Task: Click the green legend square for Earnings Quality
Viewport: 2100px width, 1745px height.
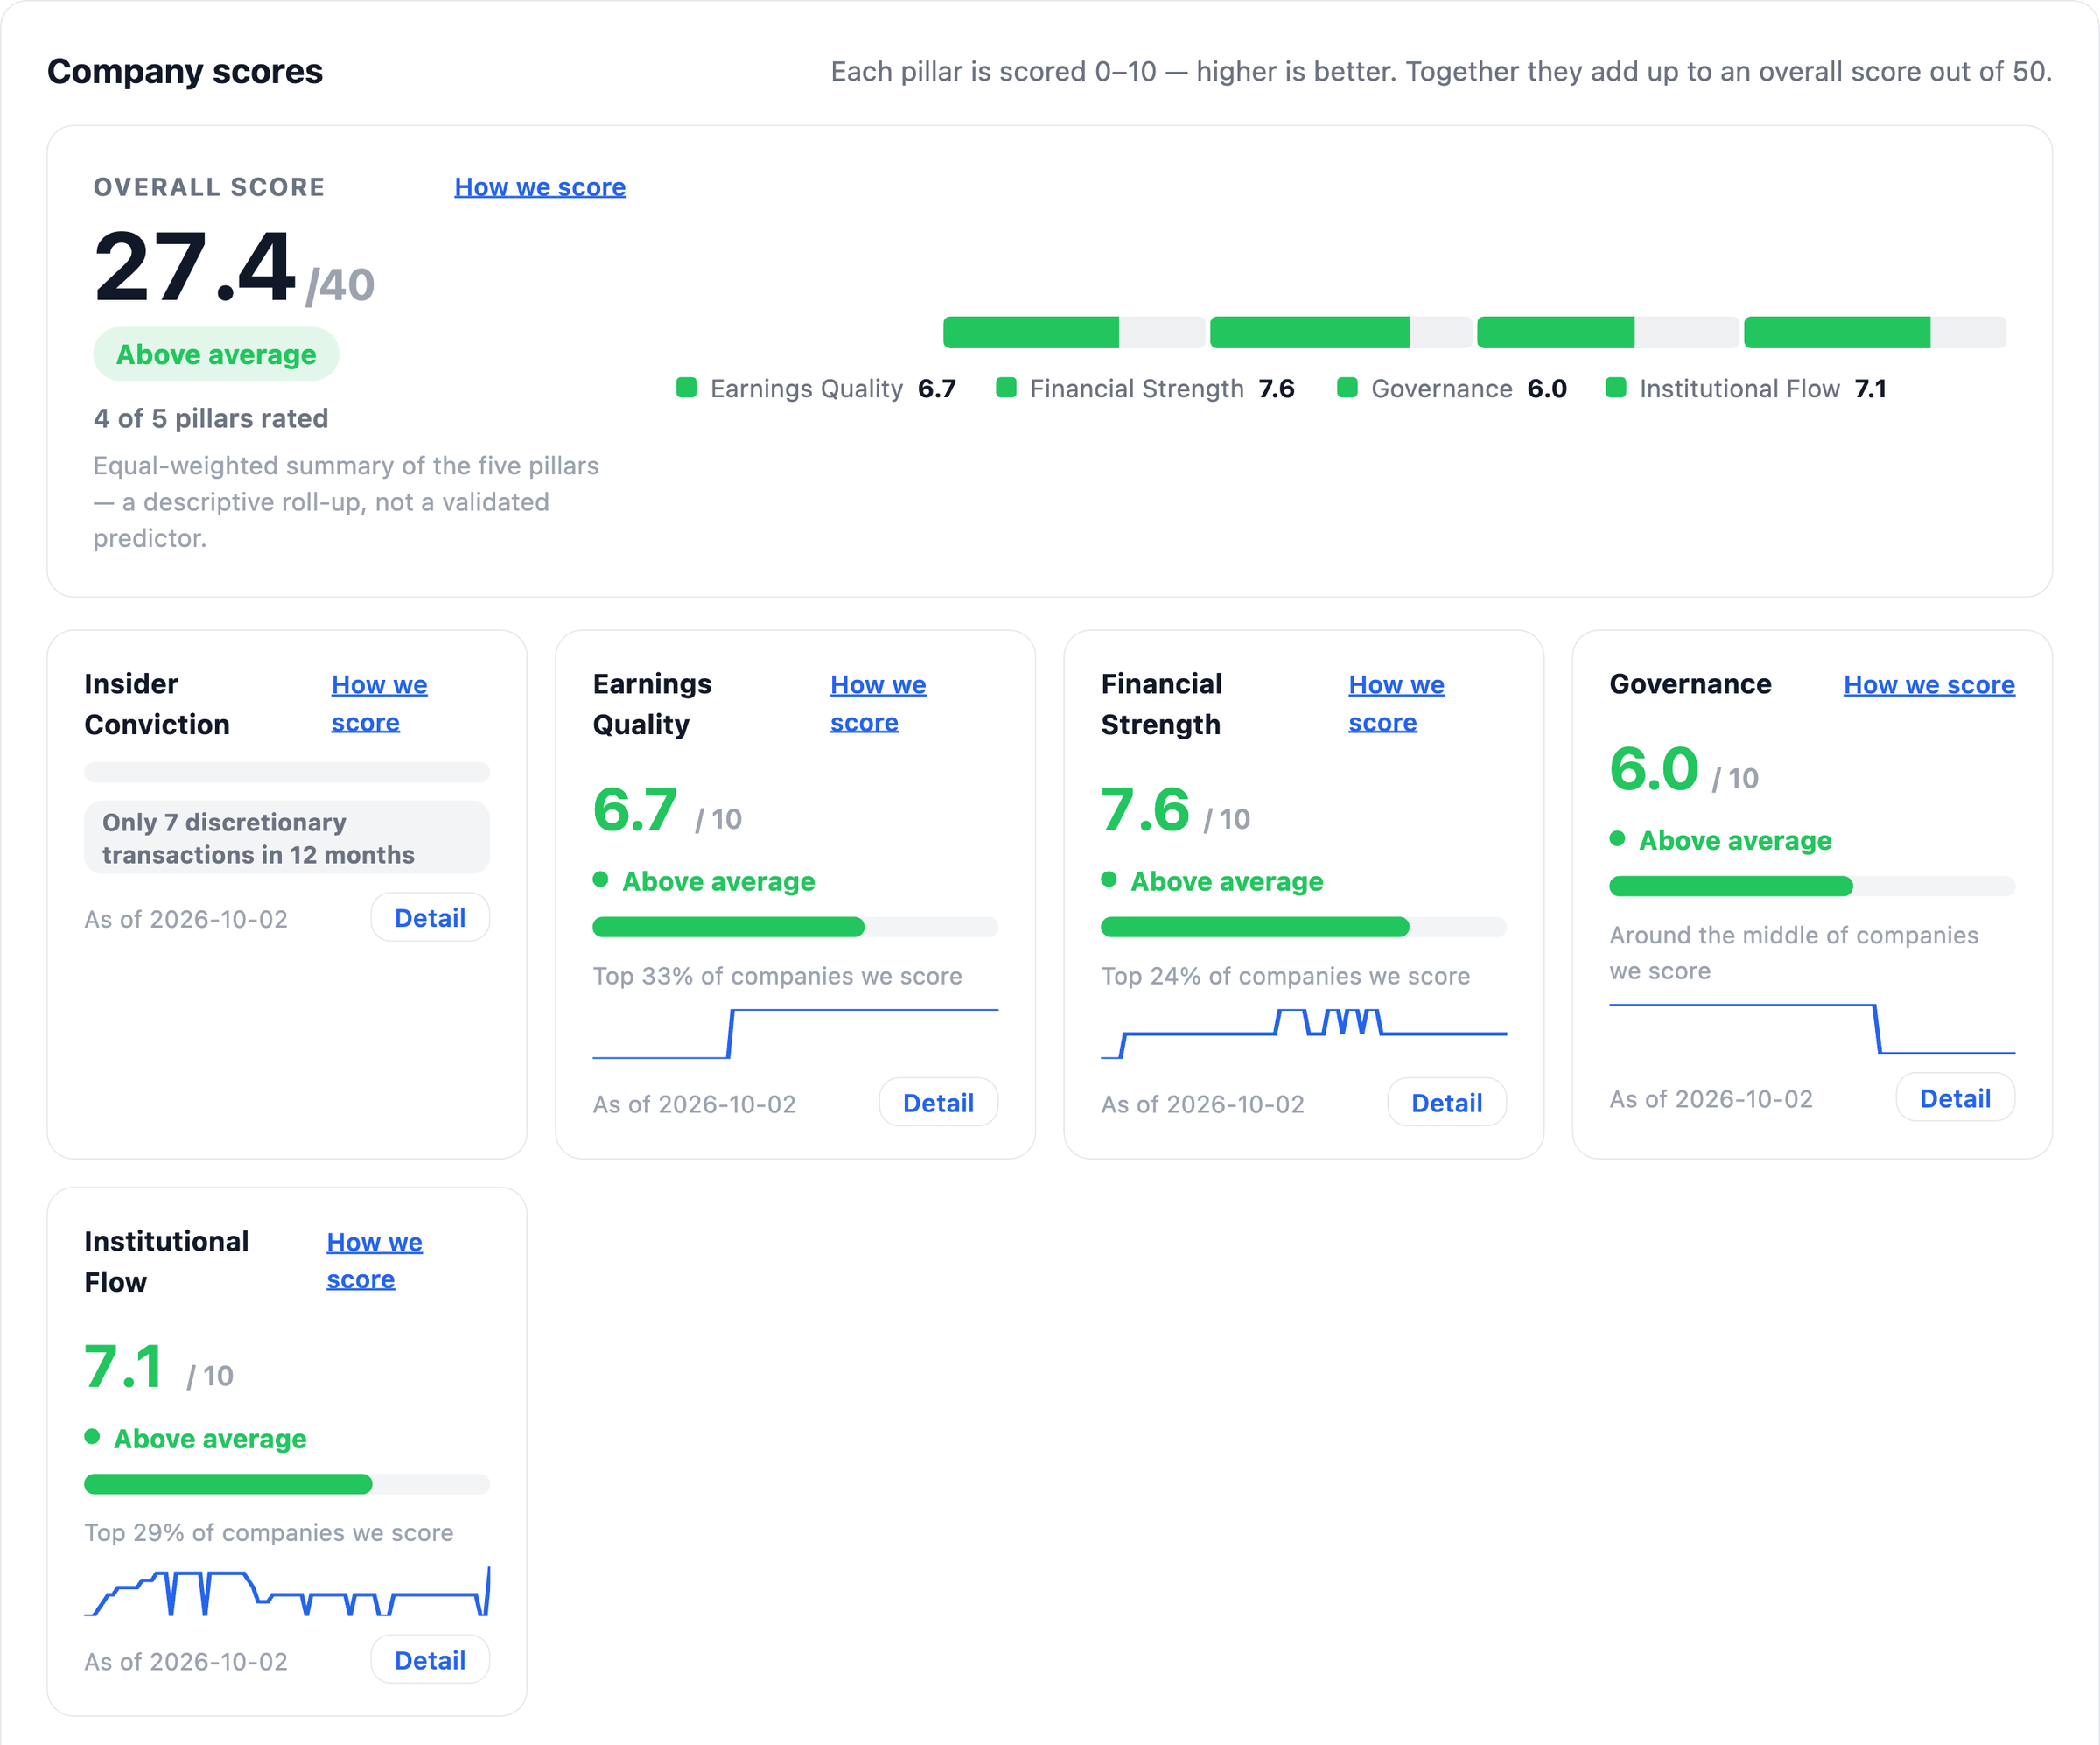Action: pos(686,388)
